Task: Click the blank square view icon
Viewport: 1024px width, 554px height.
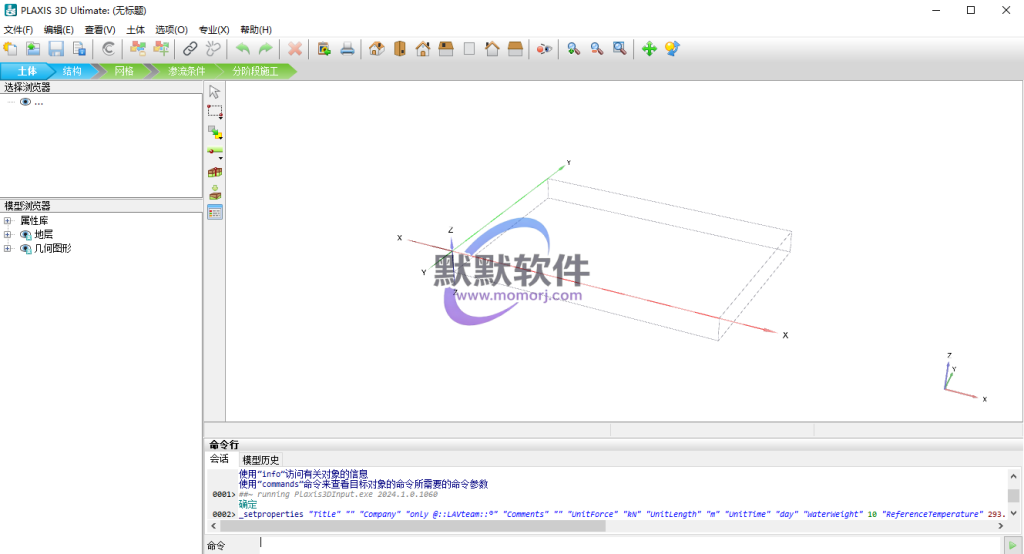Action: tap(469, 48)
